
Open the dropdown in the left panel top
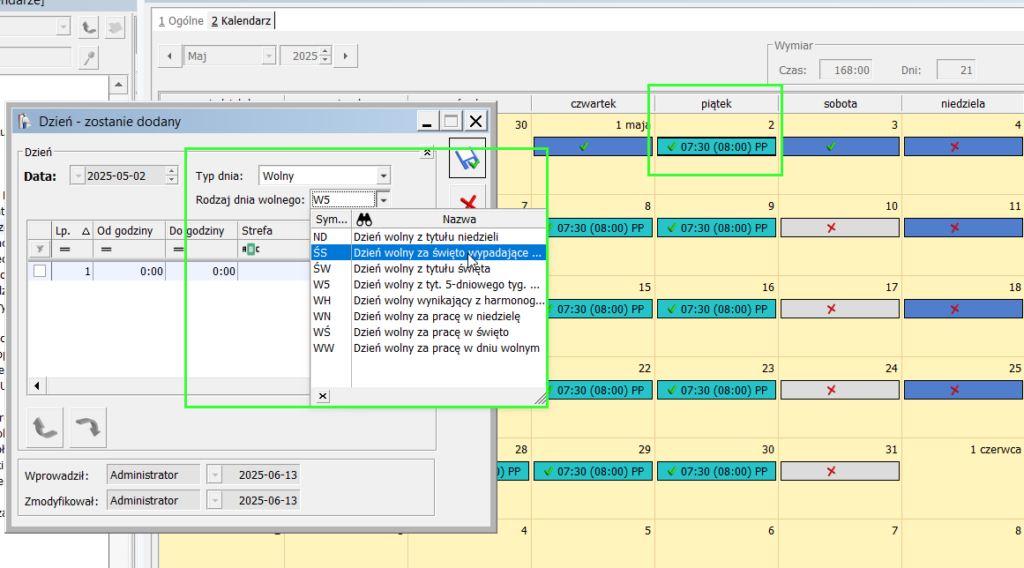pyautogui.click(x=63, y=27)
